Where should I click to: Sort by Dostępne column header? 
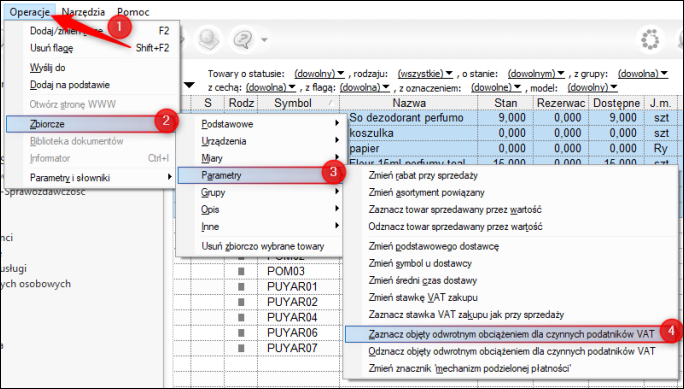coord(616,103)
